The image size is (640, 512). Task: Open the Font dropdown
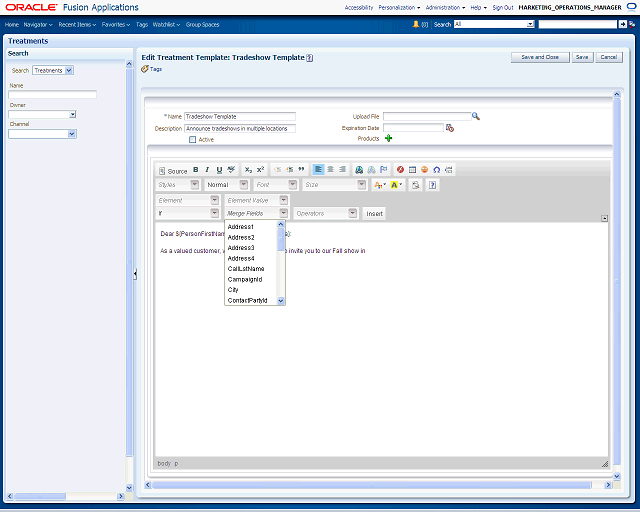(x=292, y=185)
